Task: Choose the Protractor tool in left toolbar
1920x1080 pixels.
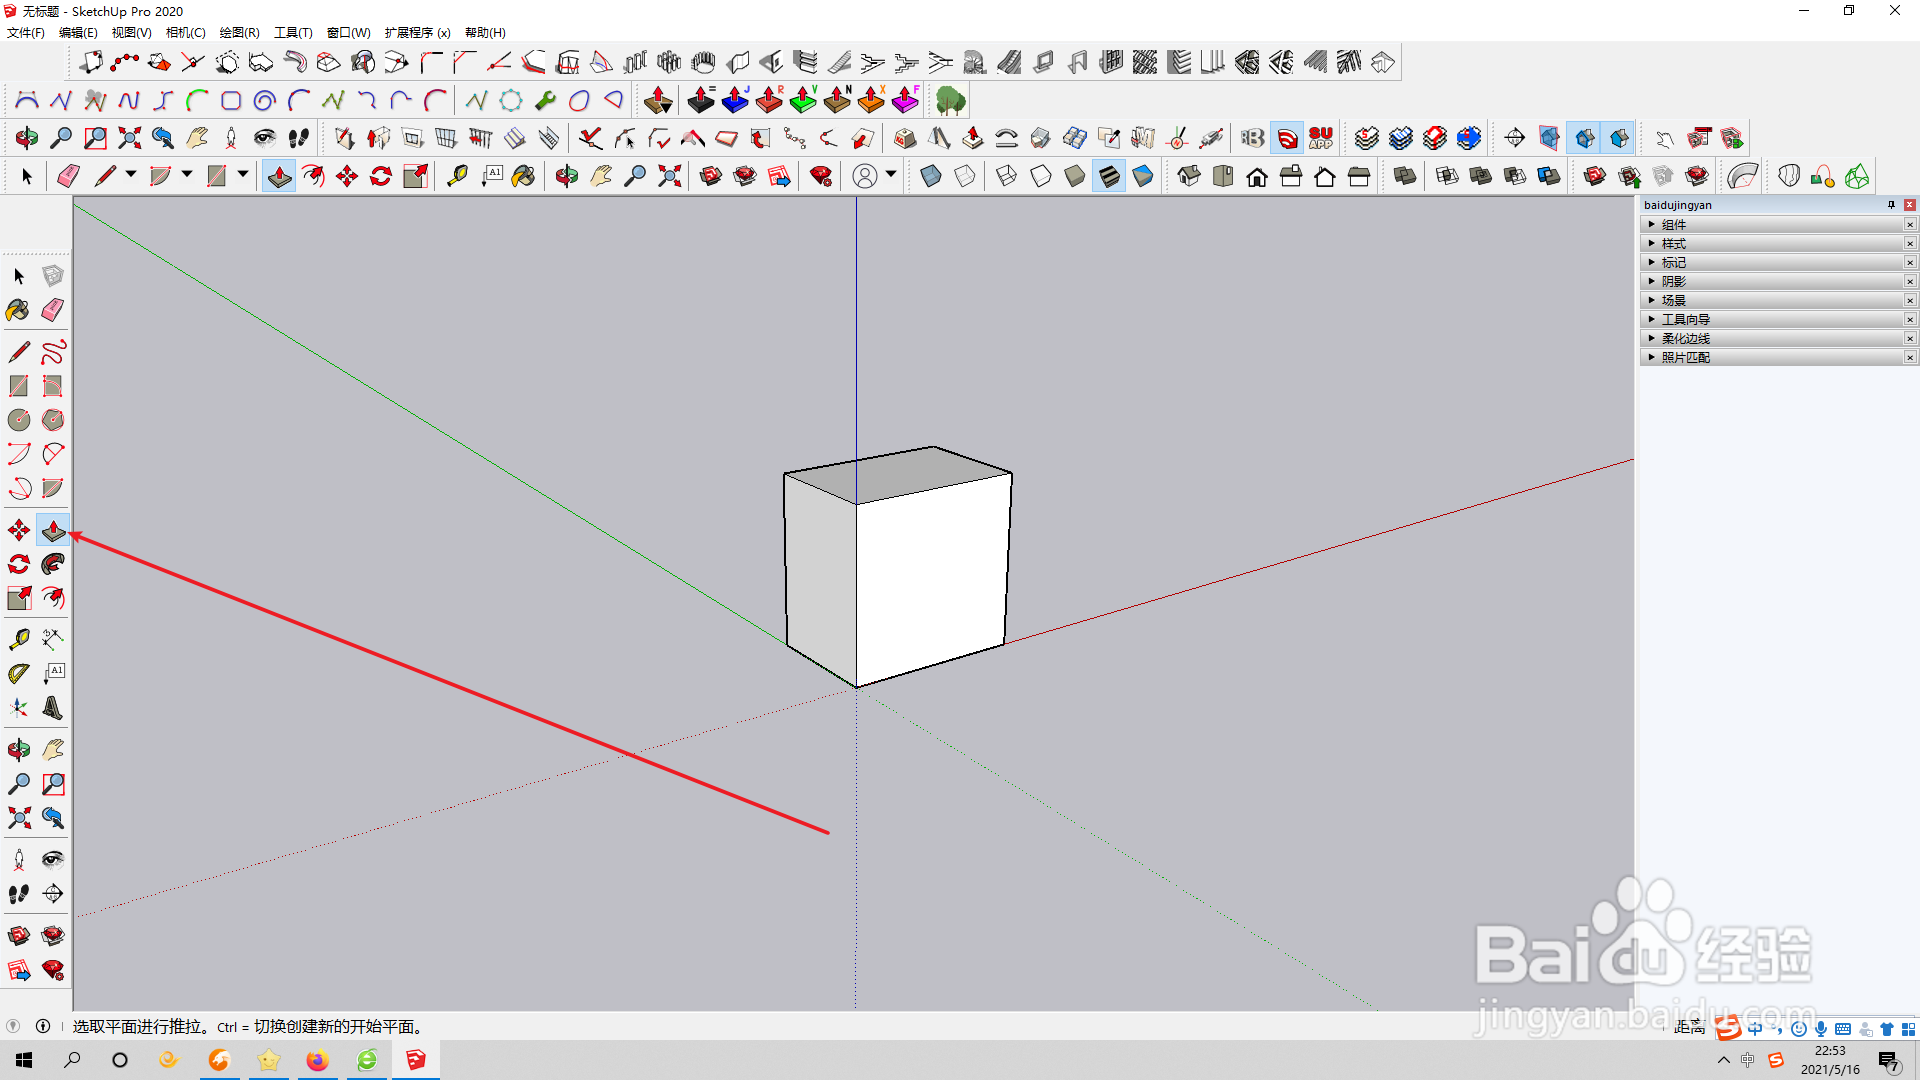Action: [19, 674]
